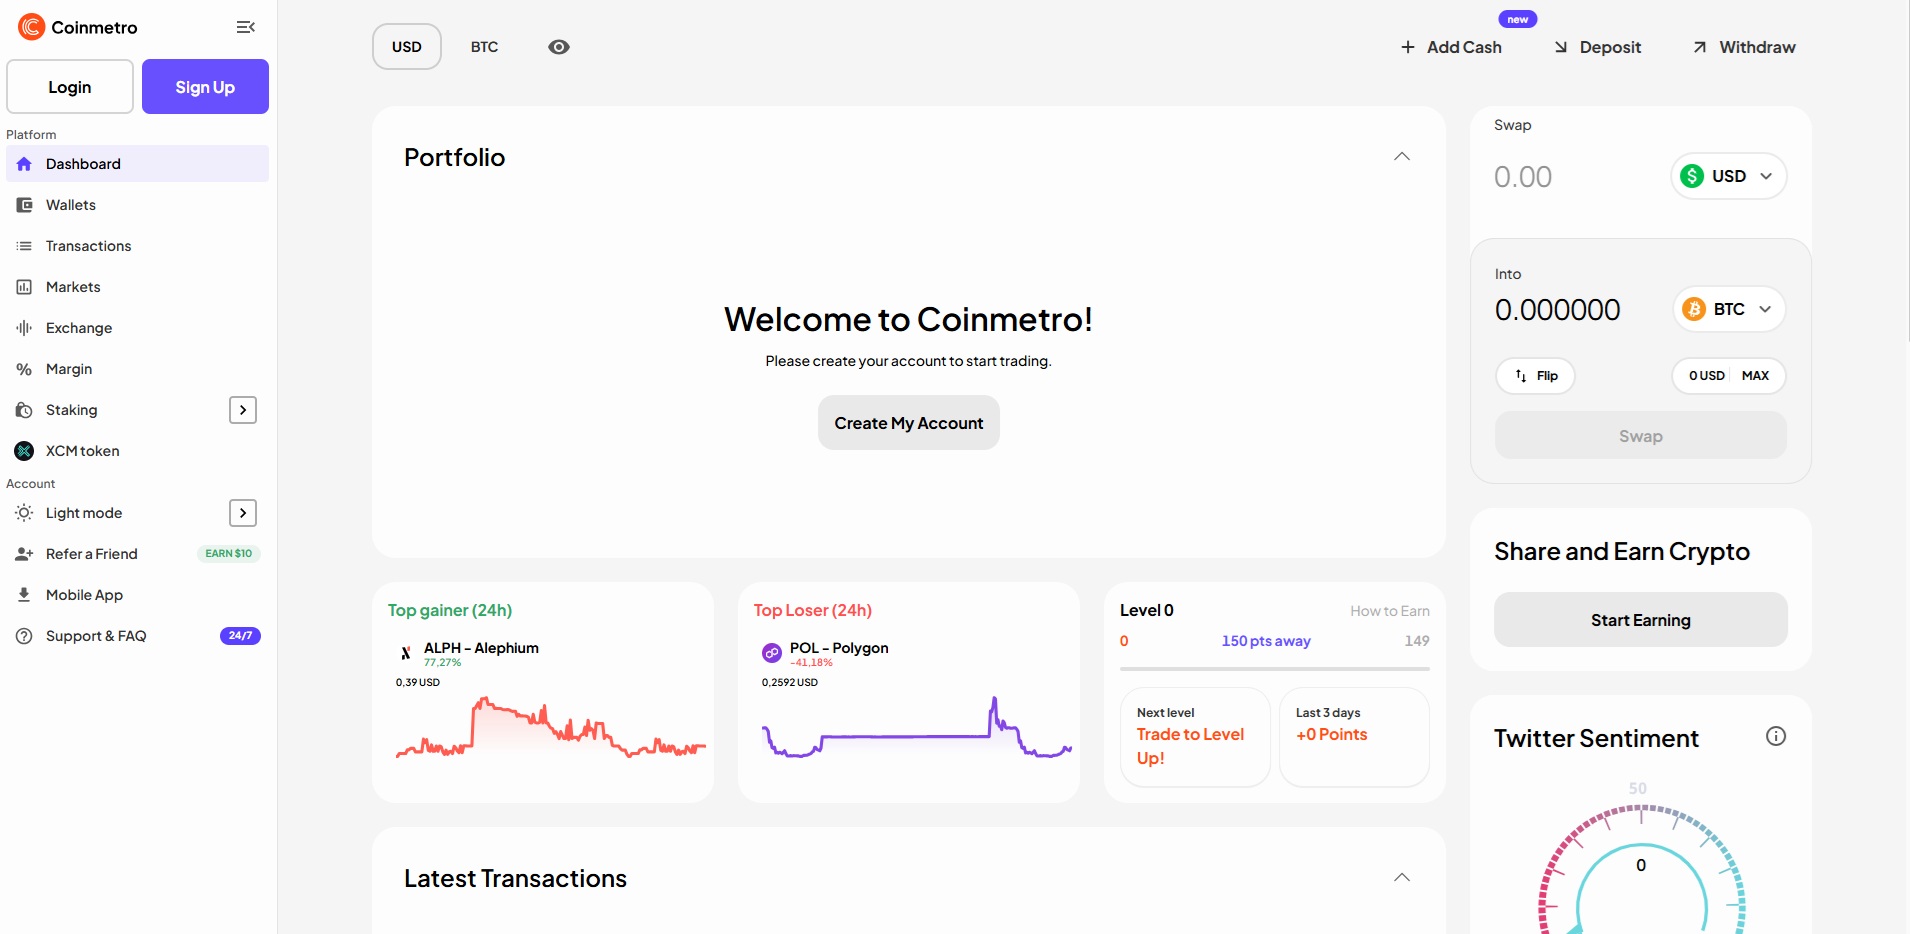1910x934 pixels.
Task: Open the How to Earn link
Action: coord(1390,611)
